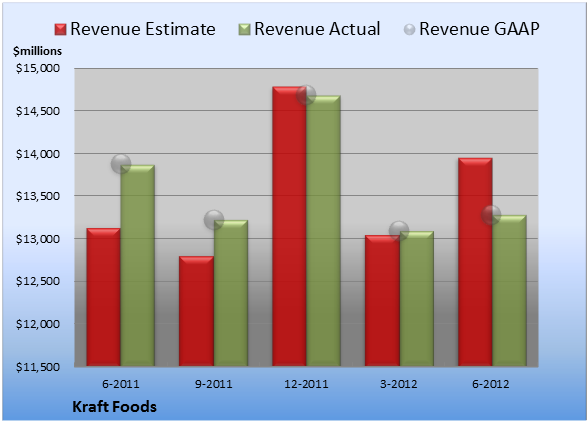Select the green actual bar for 12-2011
Image resolution: width=588 pixels, height=422 pixels.
click(x=324, y=231)
